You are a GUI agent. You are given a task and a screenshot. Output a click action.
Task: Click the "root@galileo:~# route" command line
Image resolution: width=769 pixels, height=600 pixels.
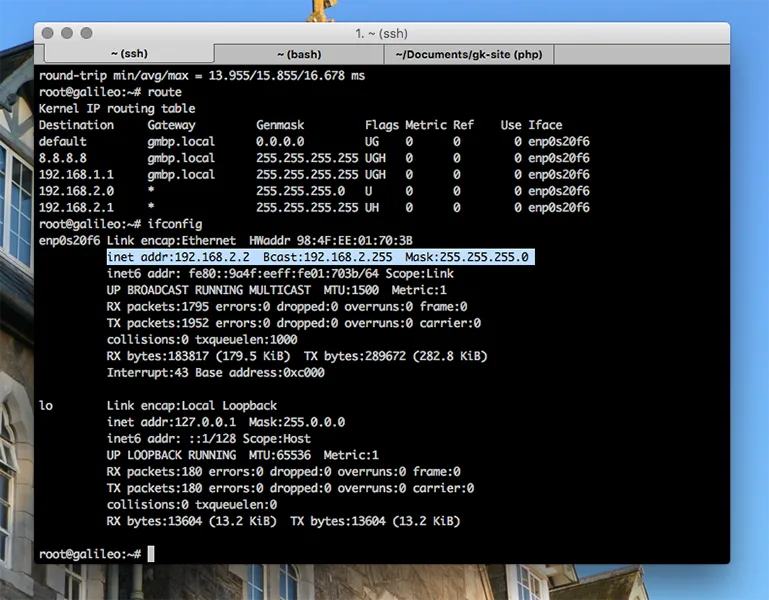pos(110,92)
